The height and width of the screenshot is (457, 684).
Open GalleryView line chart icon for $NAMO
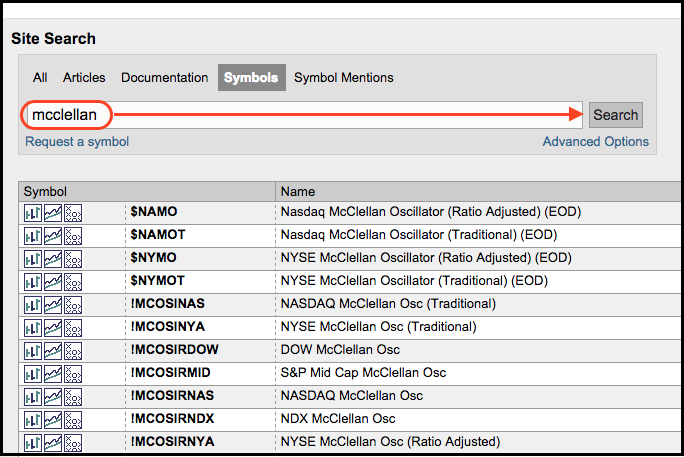[53, 213]
